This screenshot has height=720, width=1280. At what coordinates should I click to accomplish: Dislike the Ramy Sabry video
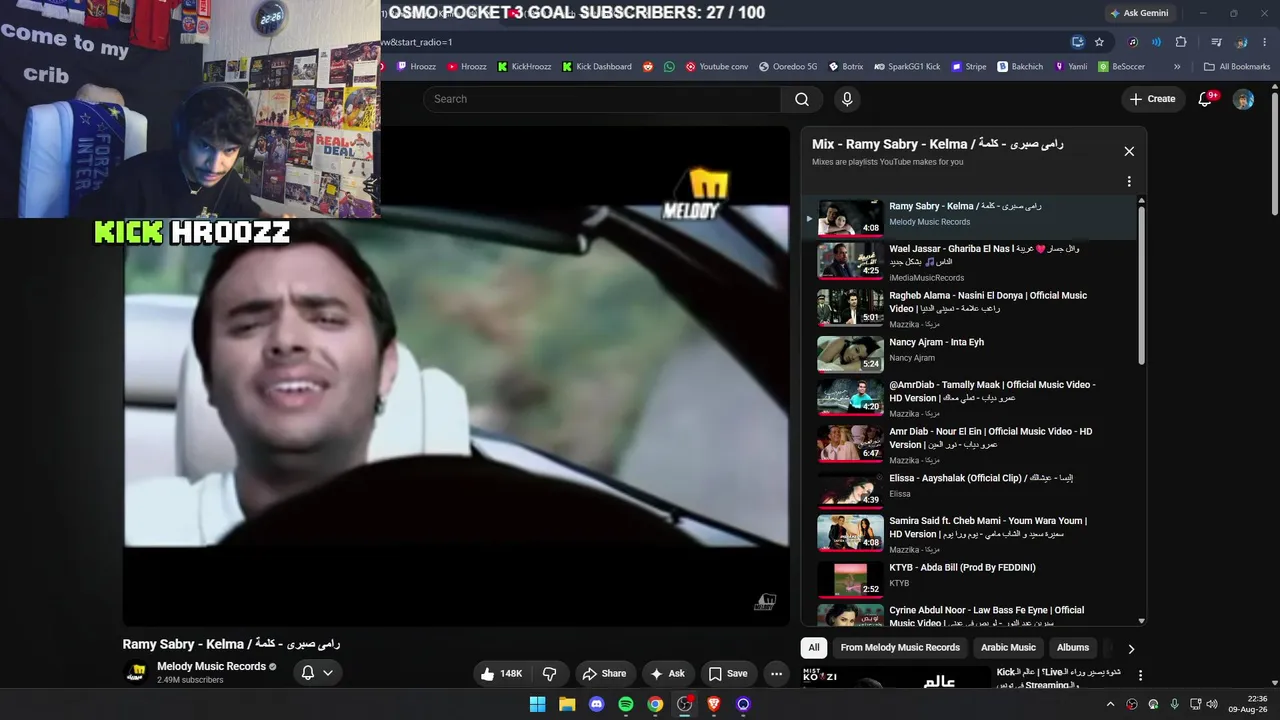549,674
